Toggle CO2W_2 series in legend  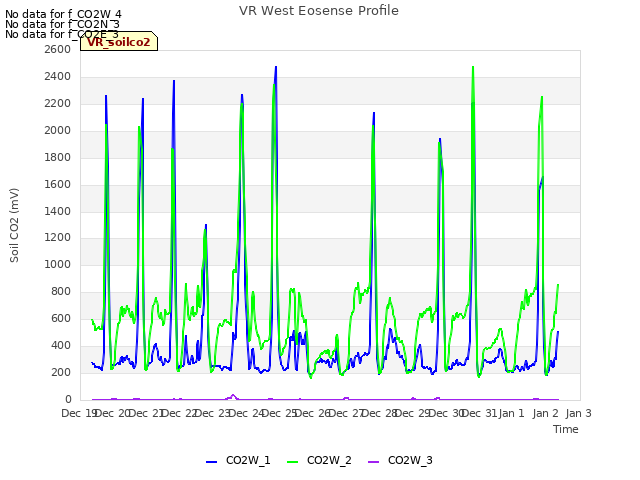coord(319,460)
